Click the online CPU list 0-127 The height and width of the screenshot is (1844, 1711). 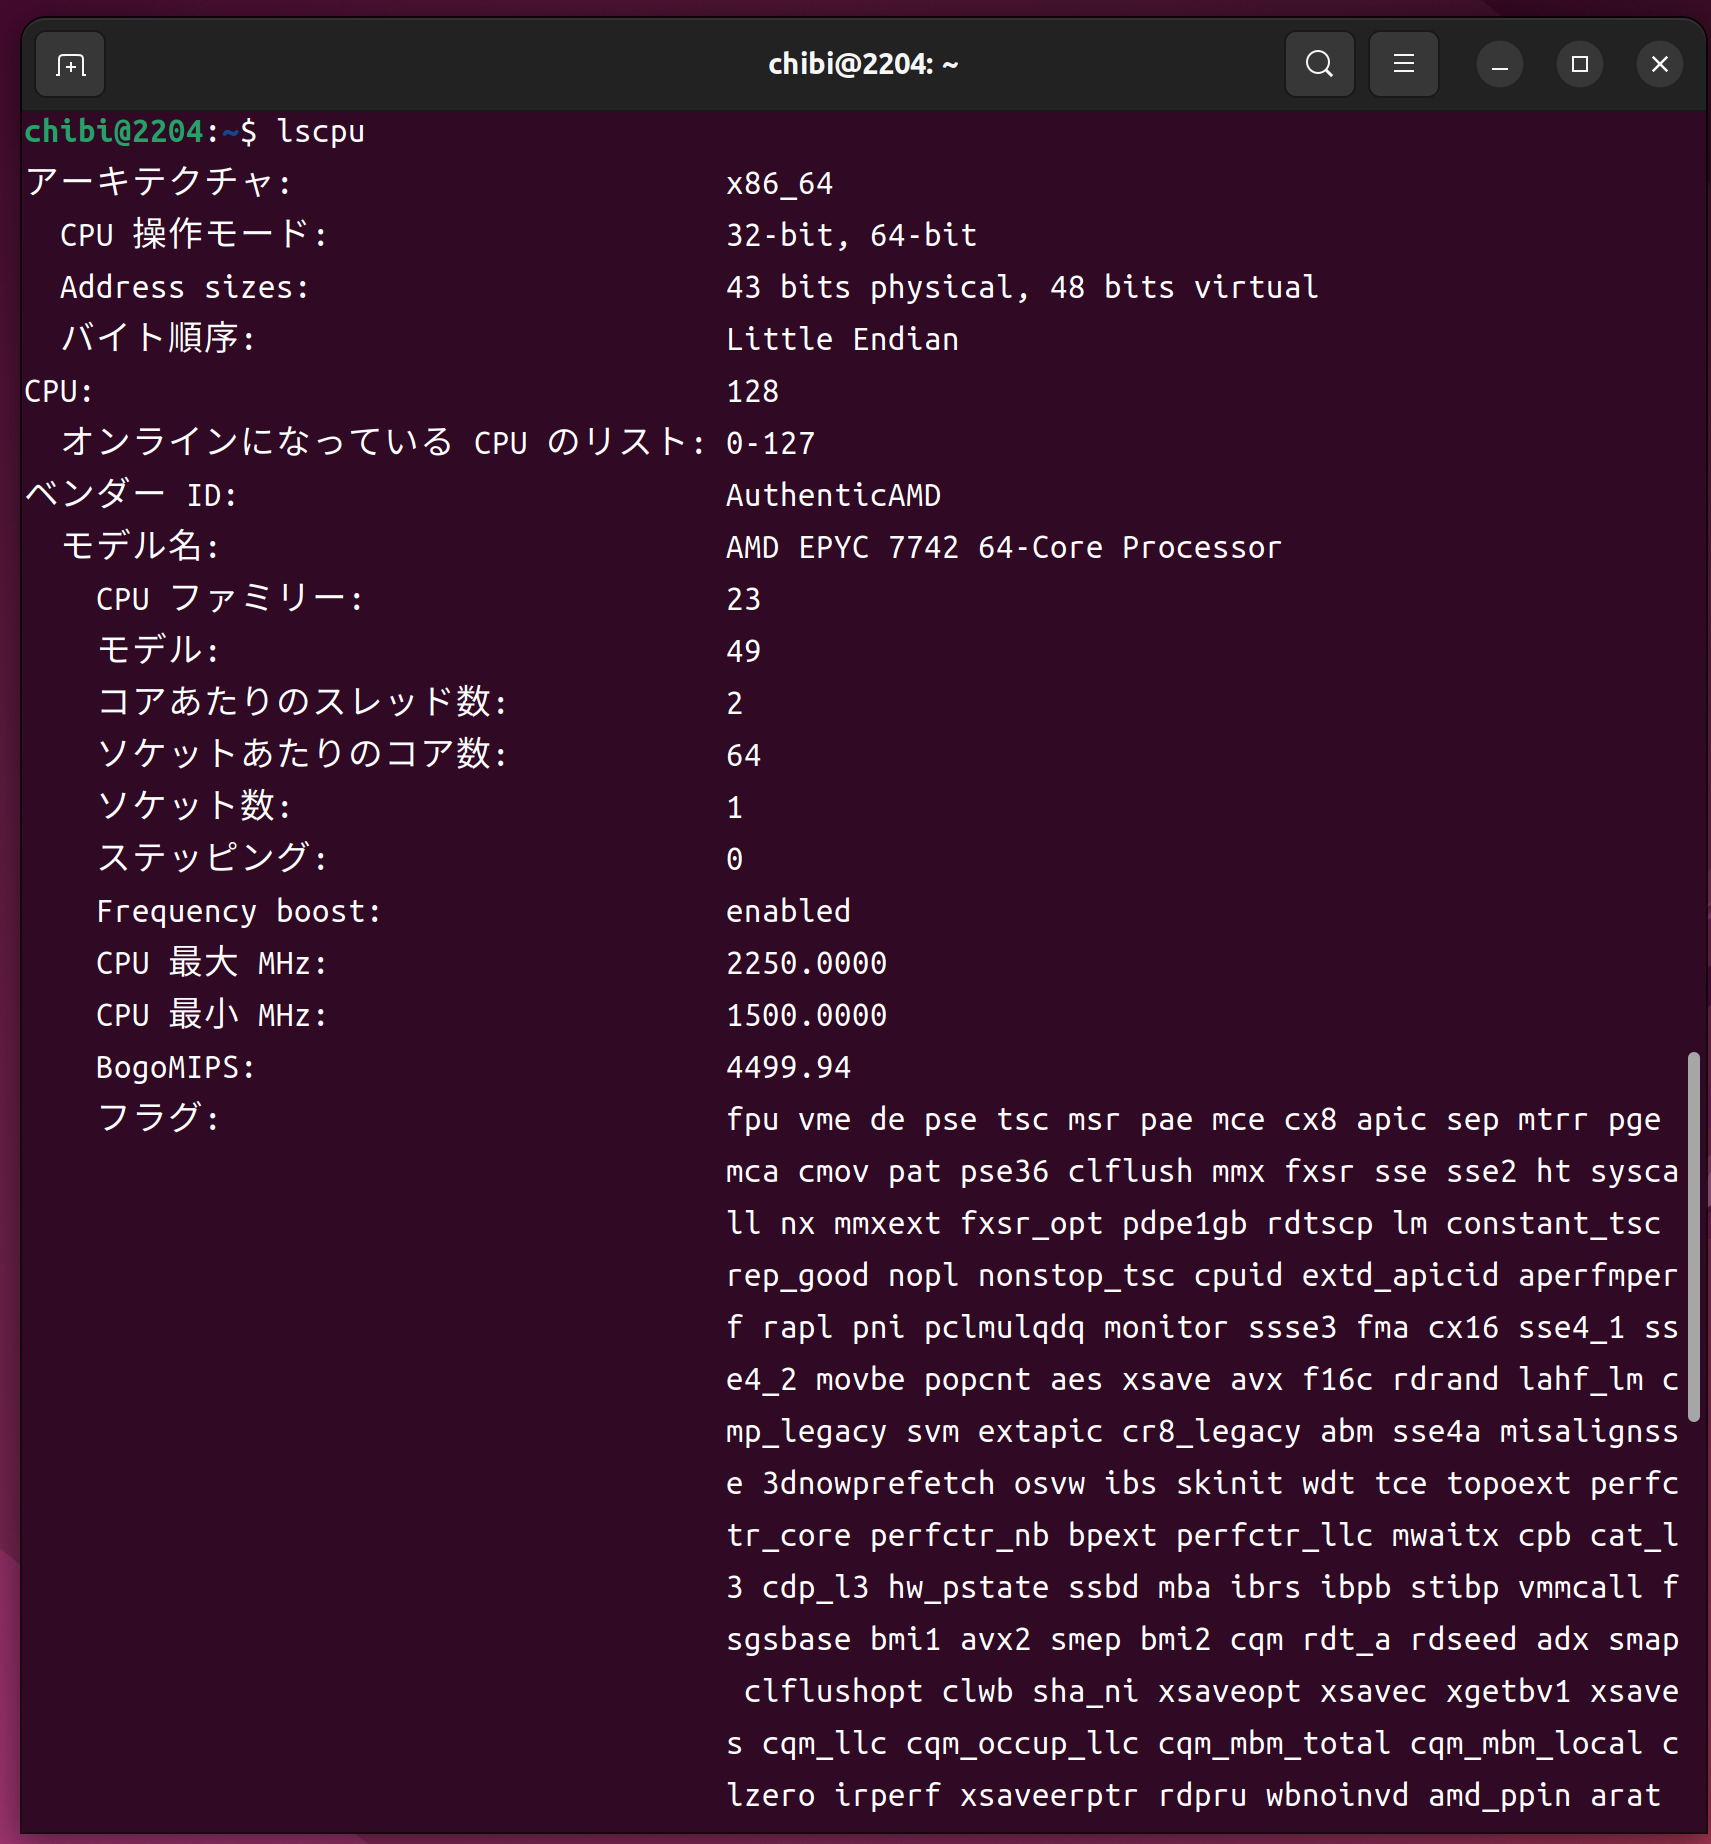coord(770,444)
